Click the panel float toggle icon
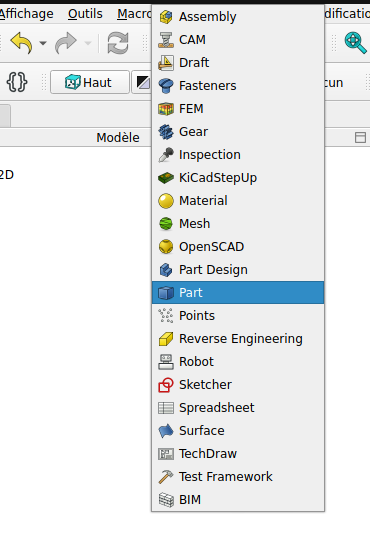This screenshot has height=534, width=370. coord(360,138)
